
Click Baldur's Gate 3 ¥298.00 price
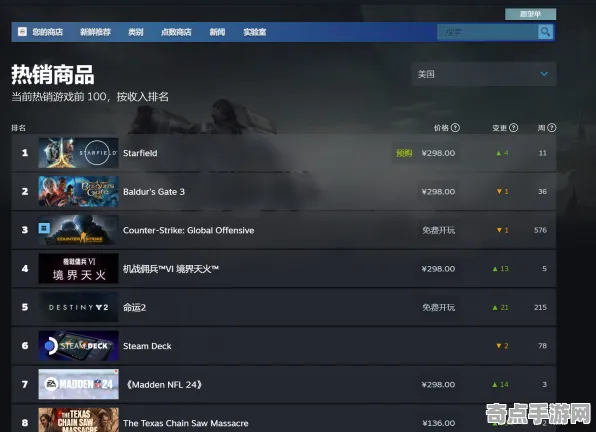pos(438,191)
